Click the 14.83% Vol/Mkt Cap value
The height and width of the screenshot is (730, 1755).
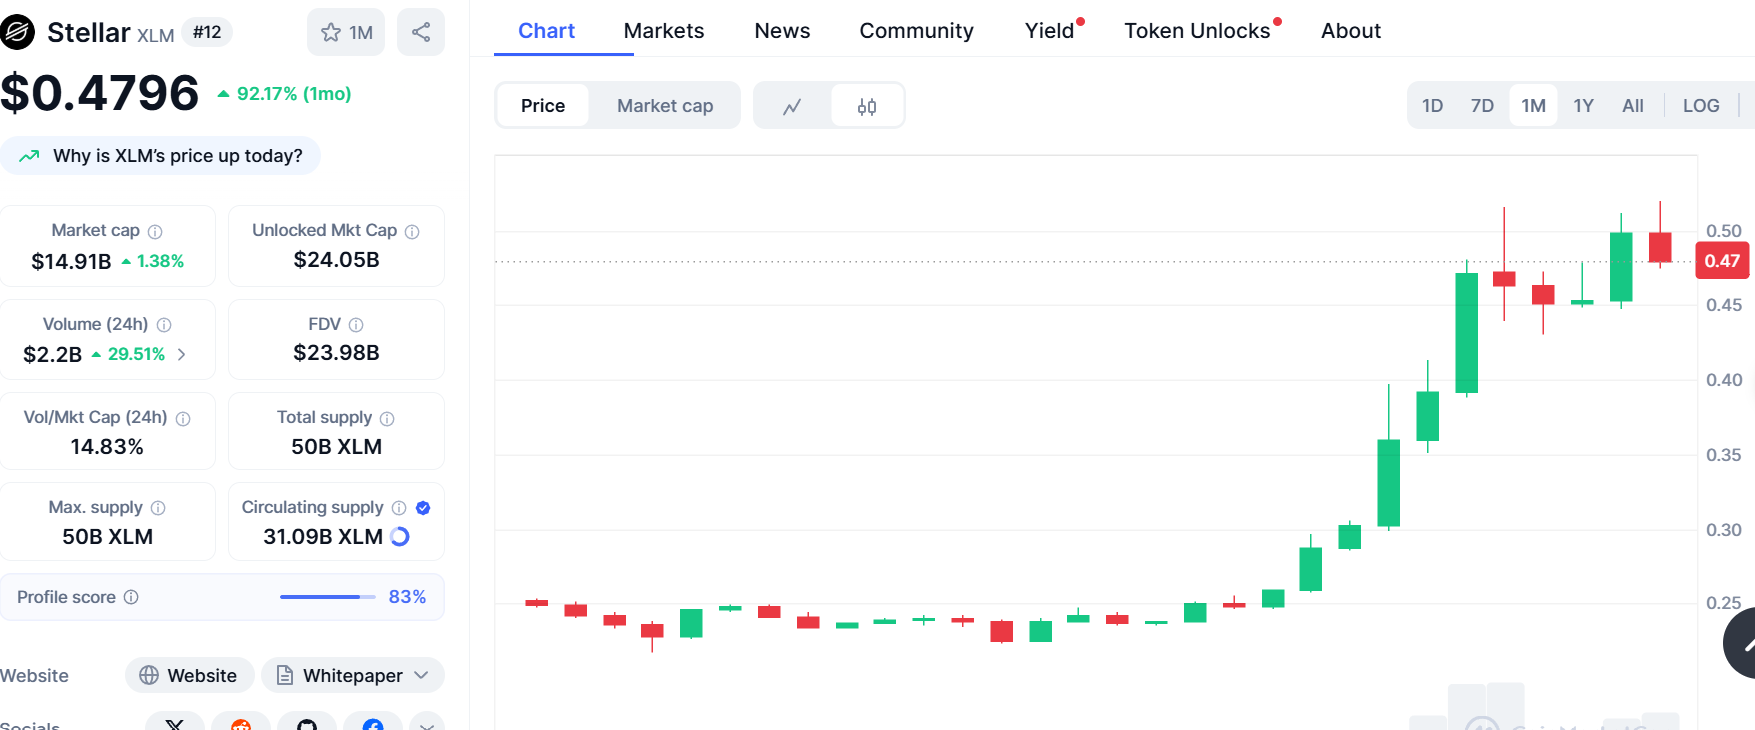tap(107, 447)
